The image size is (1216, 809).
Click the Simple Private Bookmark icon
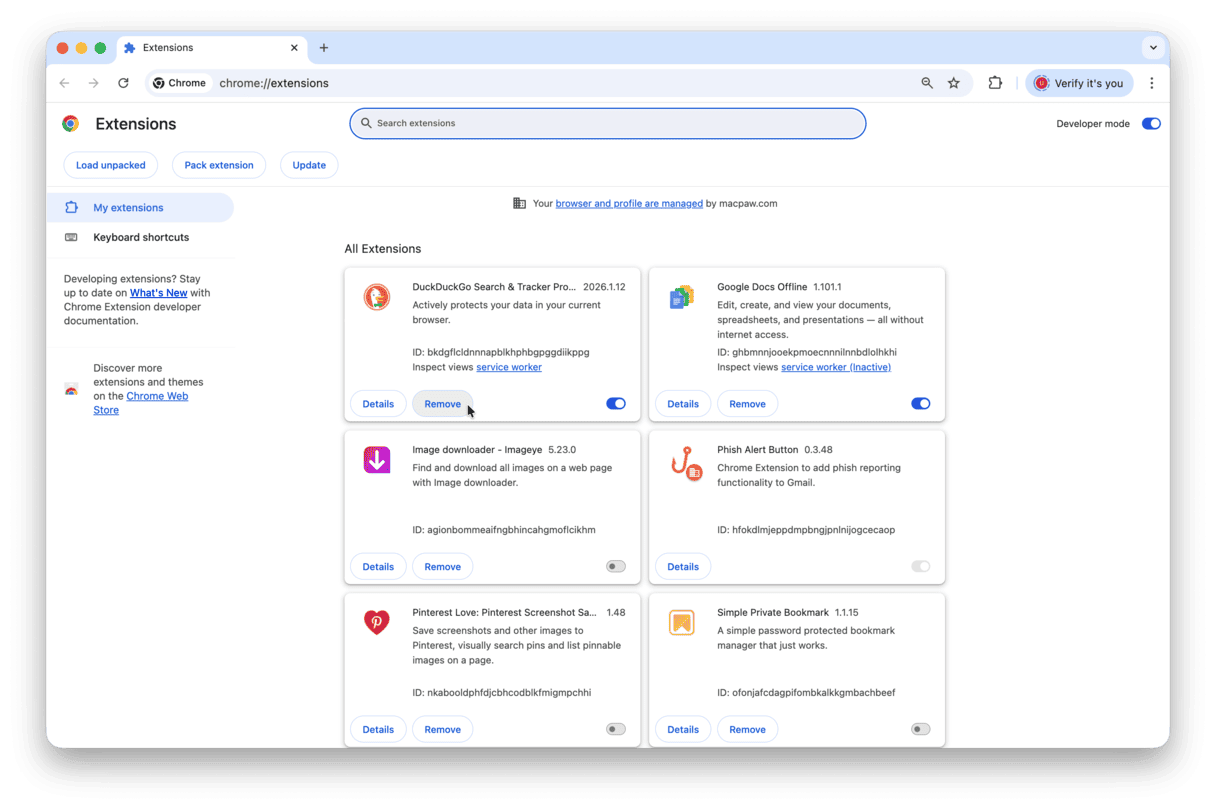pos(682,622)
